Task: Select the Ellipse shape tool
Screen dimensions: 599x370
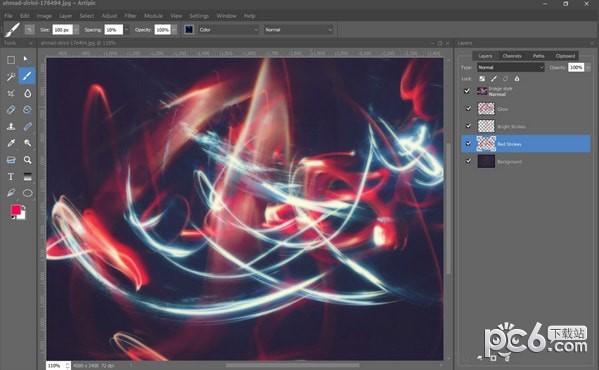Action: coord(27,193)
